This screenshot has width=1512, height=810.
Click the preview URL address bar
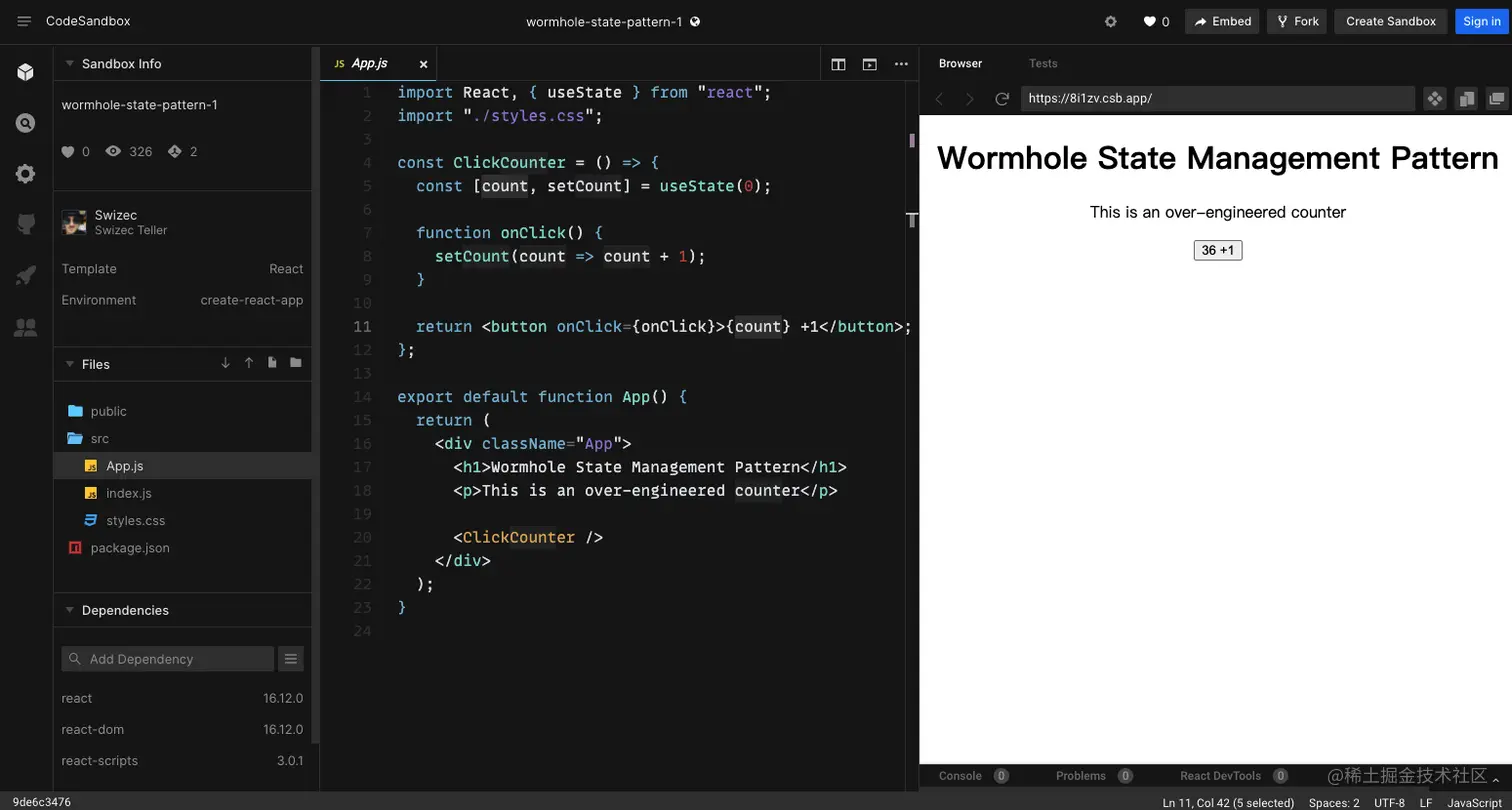click(x=1217, y=98)
